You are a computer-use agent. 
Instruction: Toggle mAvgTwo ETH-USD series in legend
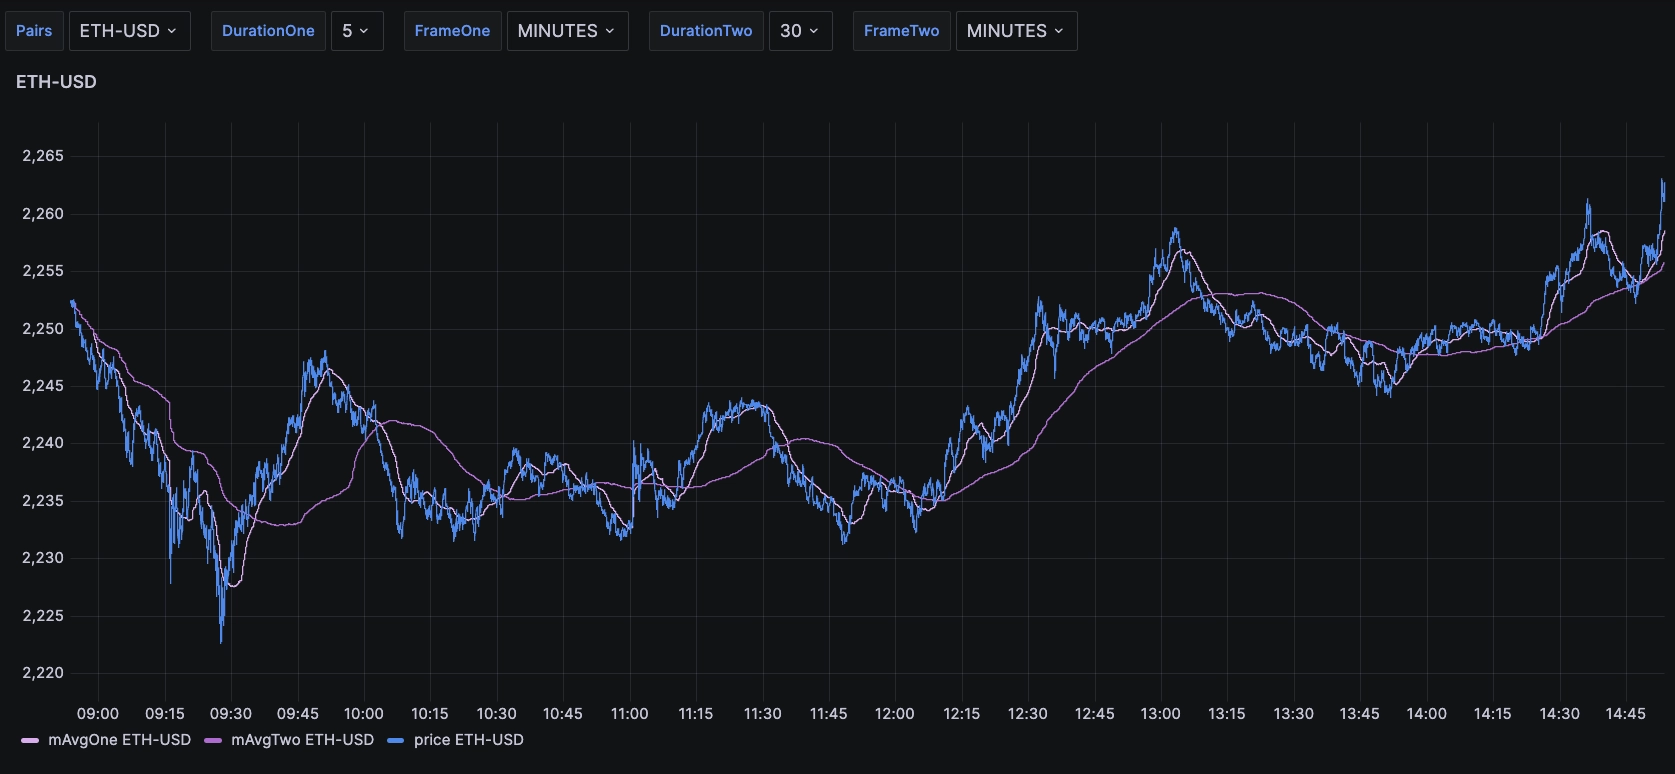(302, 740)
